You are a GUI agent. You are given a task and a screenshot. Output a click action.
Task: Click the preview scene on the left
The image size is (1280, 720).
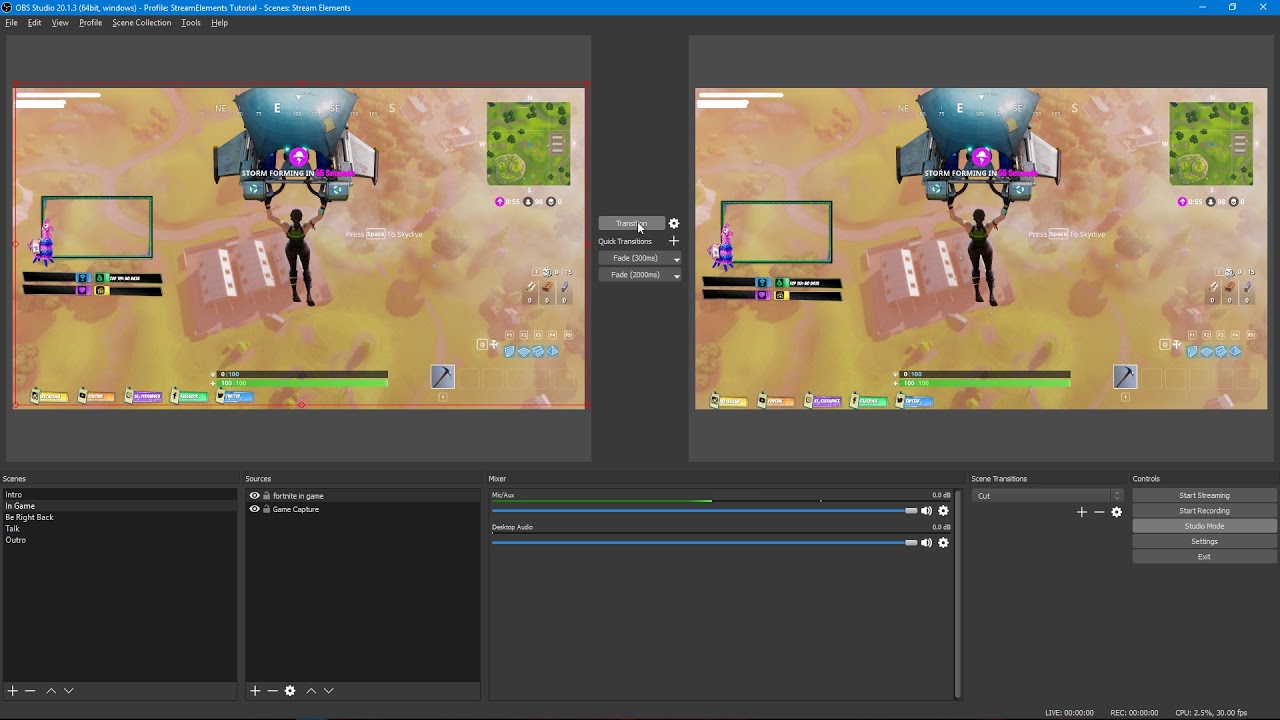[300, 246]
